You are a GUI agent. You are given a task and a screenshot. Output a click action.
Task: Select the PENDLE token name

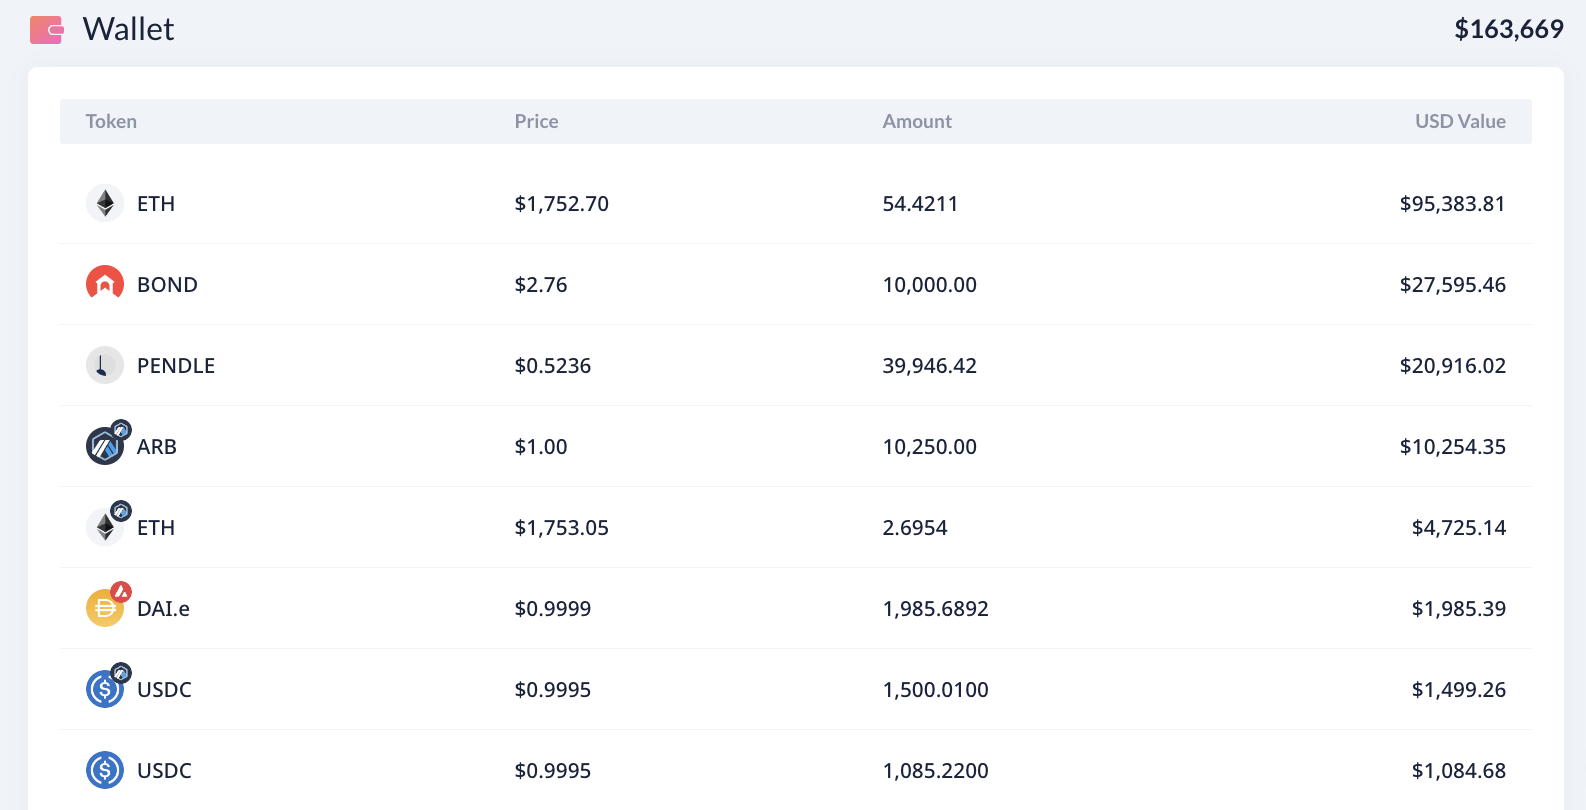pos(176,366)
